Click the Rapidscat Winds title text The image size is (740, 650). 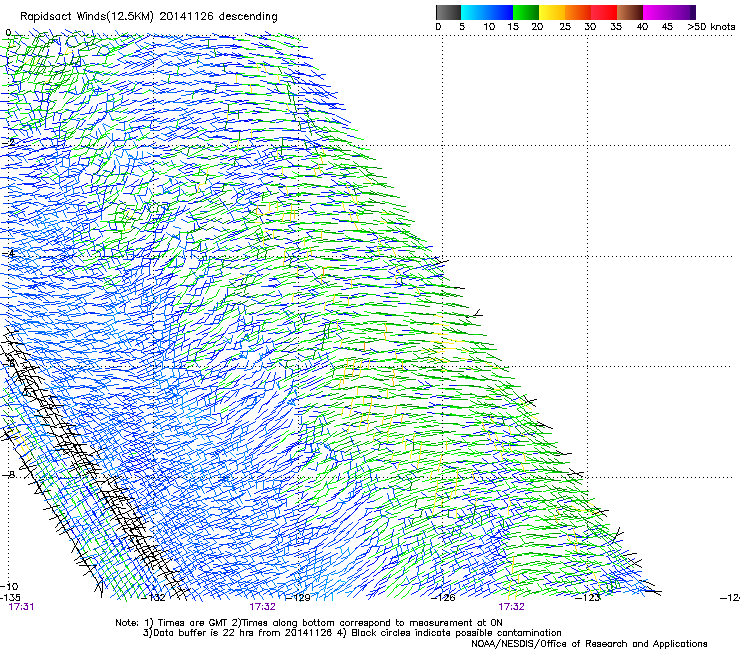pos(149,17)
